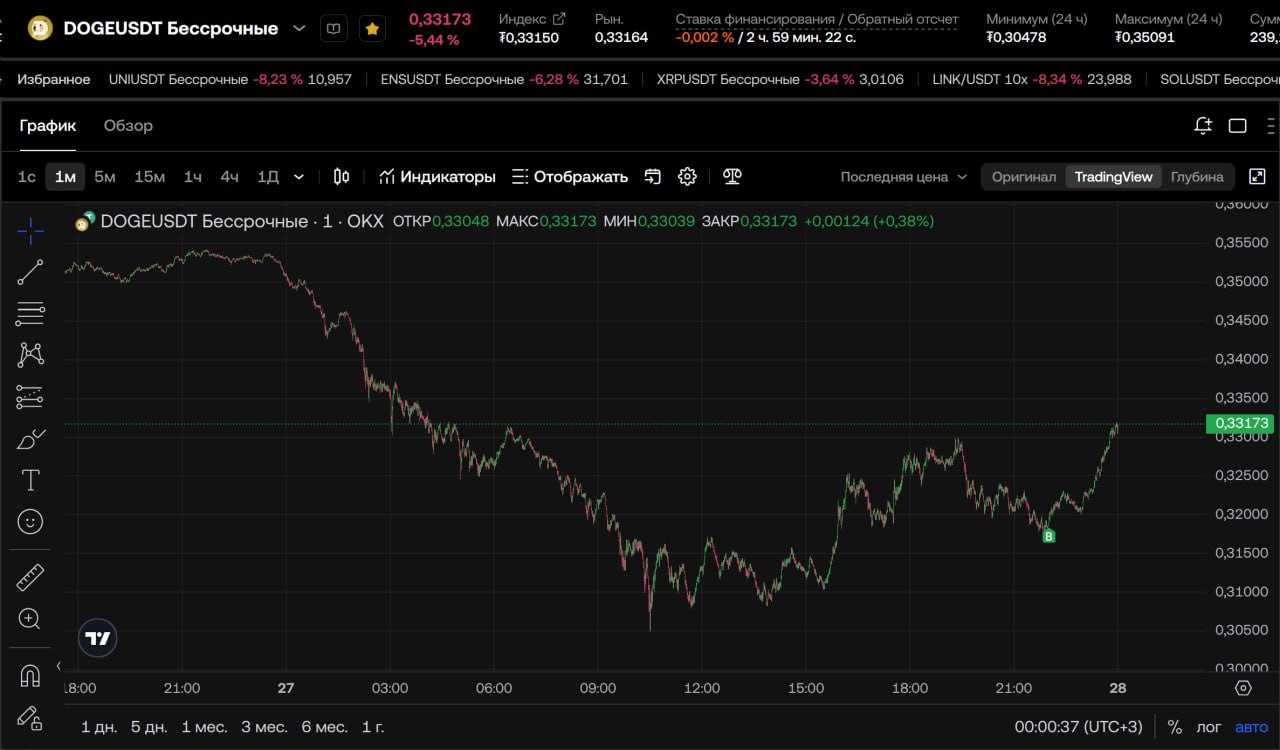Toggle the lock drawings padlock
This screenshot has height=750, width=1280.
[31, 718]
